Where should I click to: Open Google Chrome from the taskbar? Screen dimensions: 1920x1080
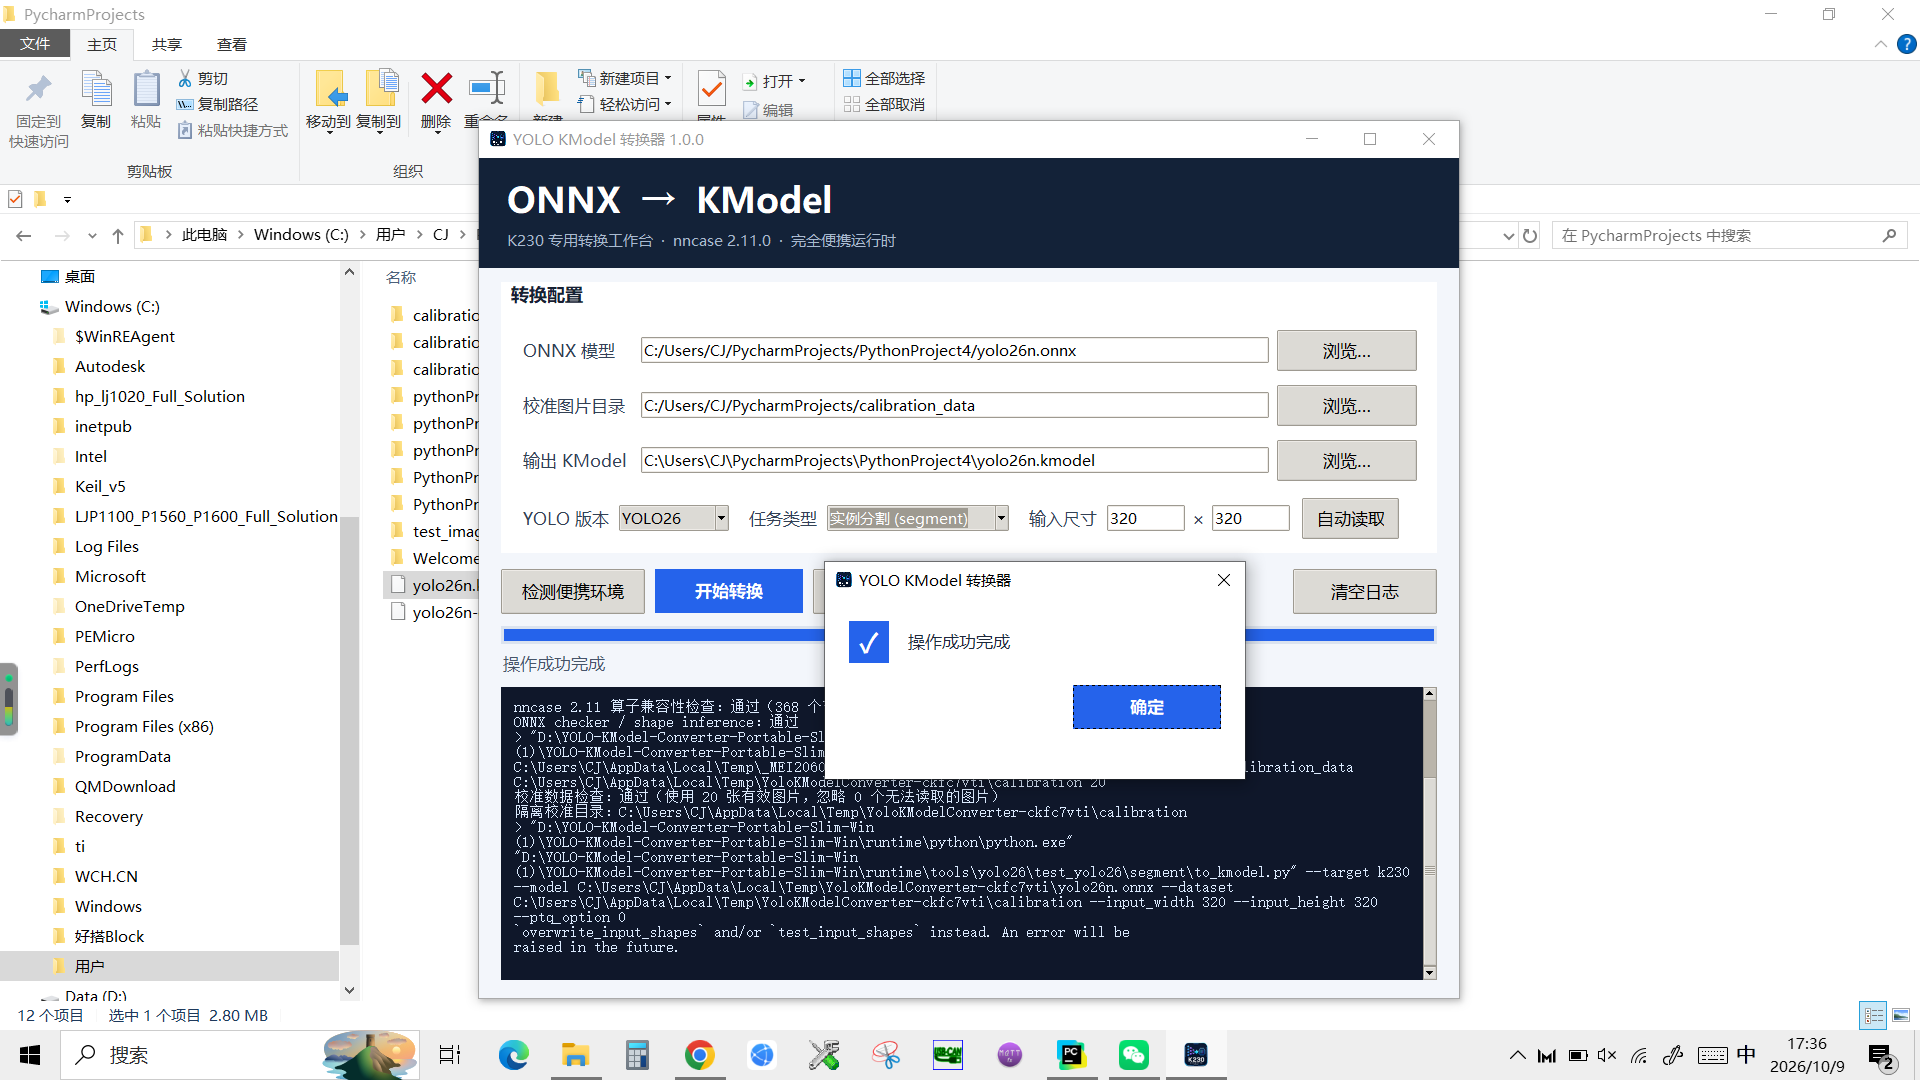pyautogui.click(x=700, y=1054)
